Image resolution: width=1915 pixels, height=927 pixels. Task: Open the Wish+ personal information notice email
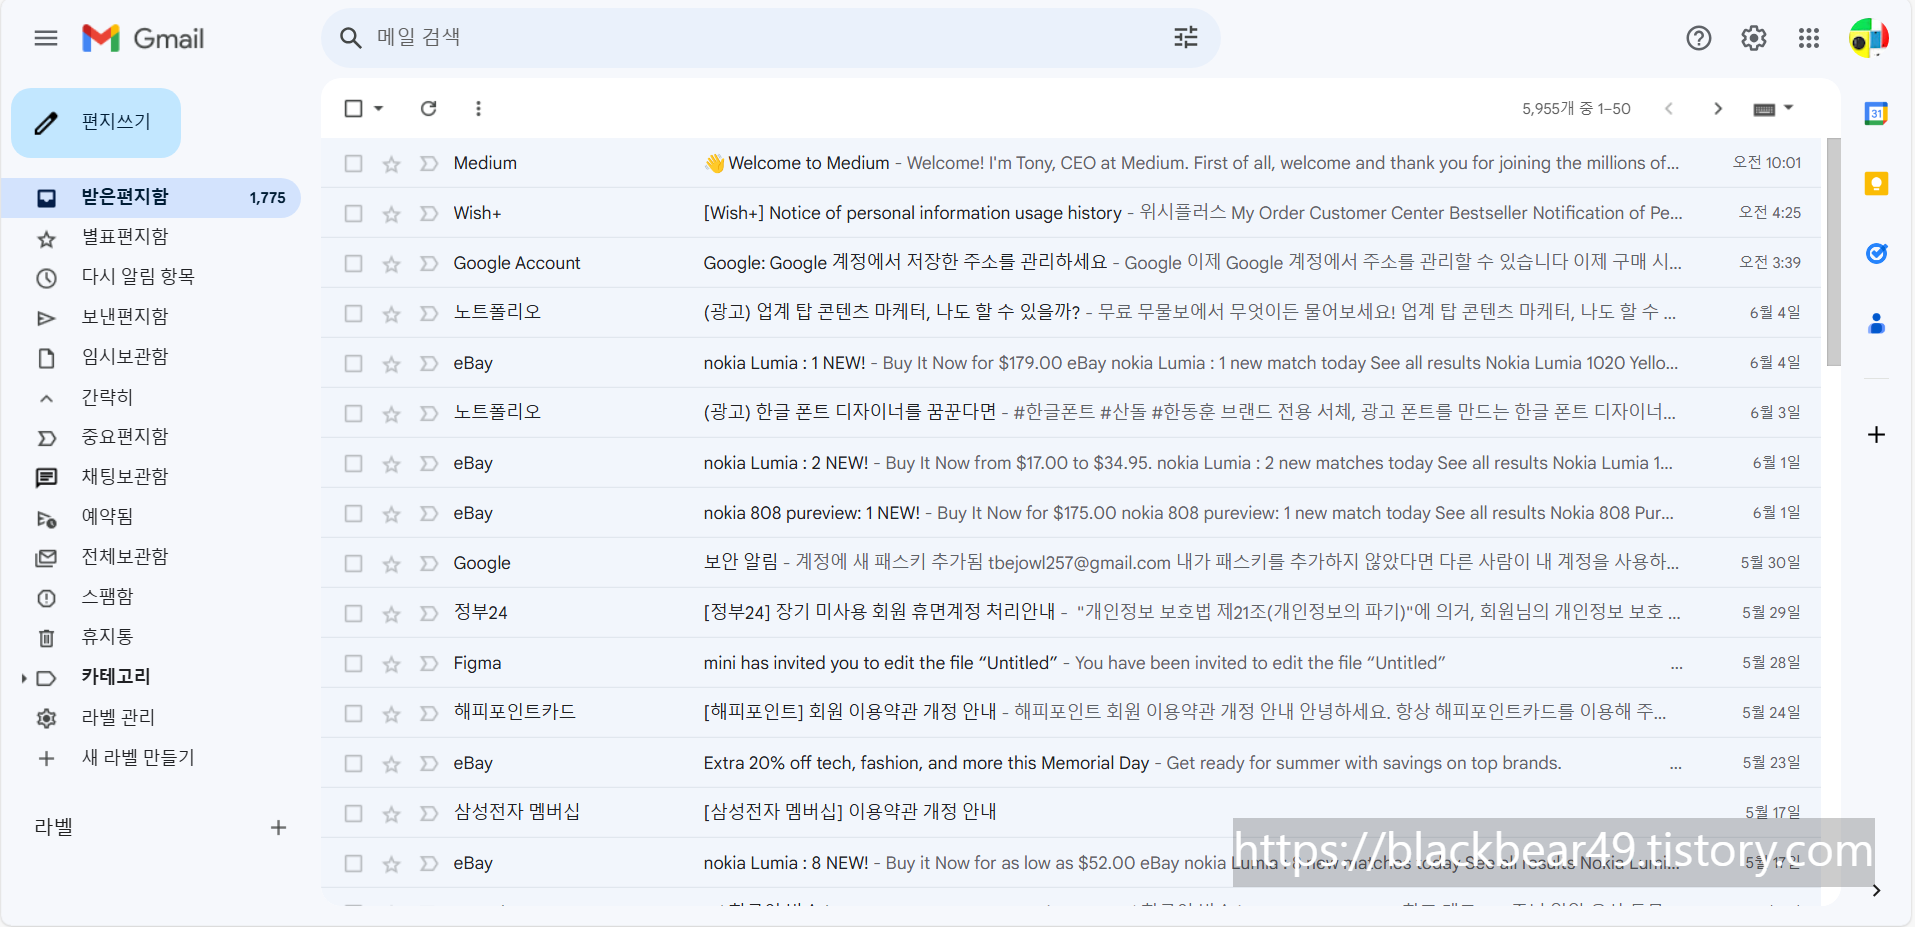pyautogui.click(x=1070, y=213)
